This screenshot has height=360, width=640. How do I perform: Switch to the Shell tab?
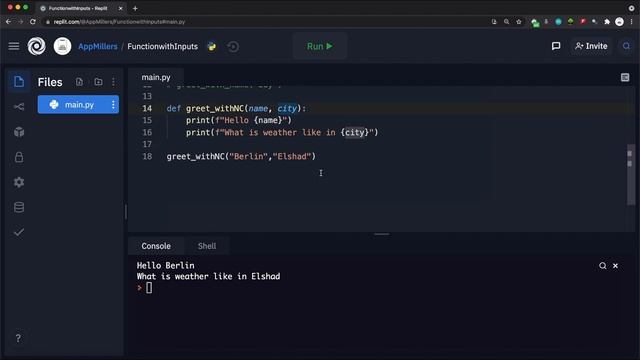(x=207, y=246)
